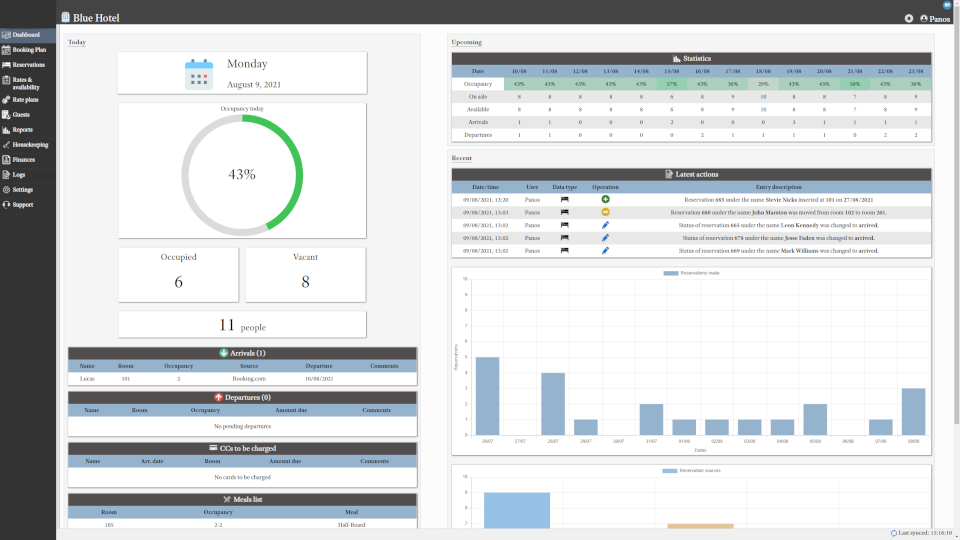Open the Reports menu item
The width and height of the screenshot is (960, 540).
pyautogui.click(x=22, y=129)
